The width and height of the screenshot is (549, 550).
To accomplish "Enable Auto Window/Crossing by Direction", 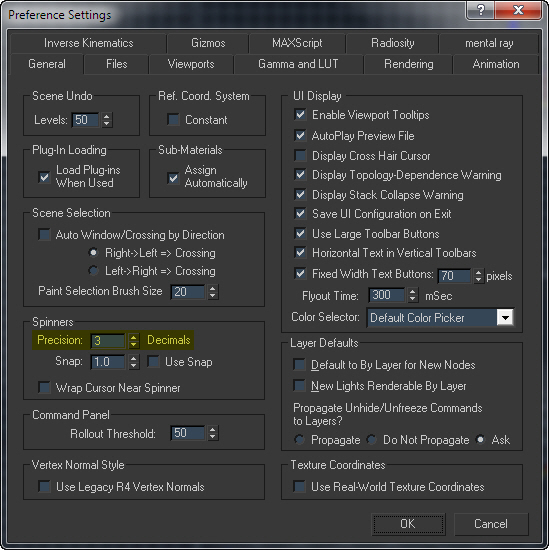I will coord(44,234).
